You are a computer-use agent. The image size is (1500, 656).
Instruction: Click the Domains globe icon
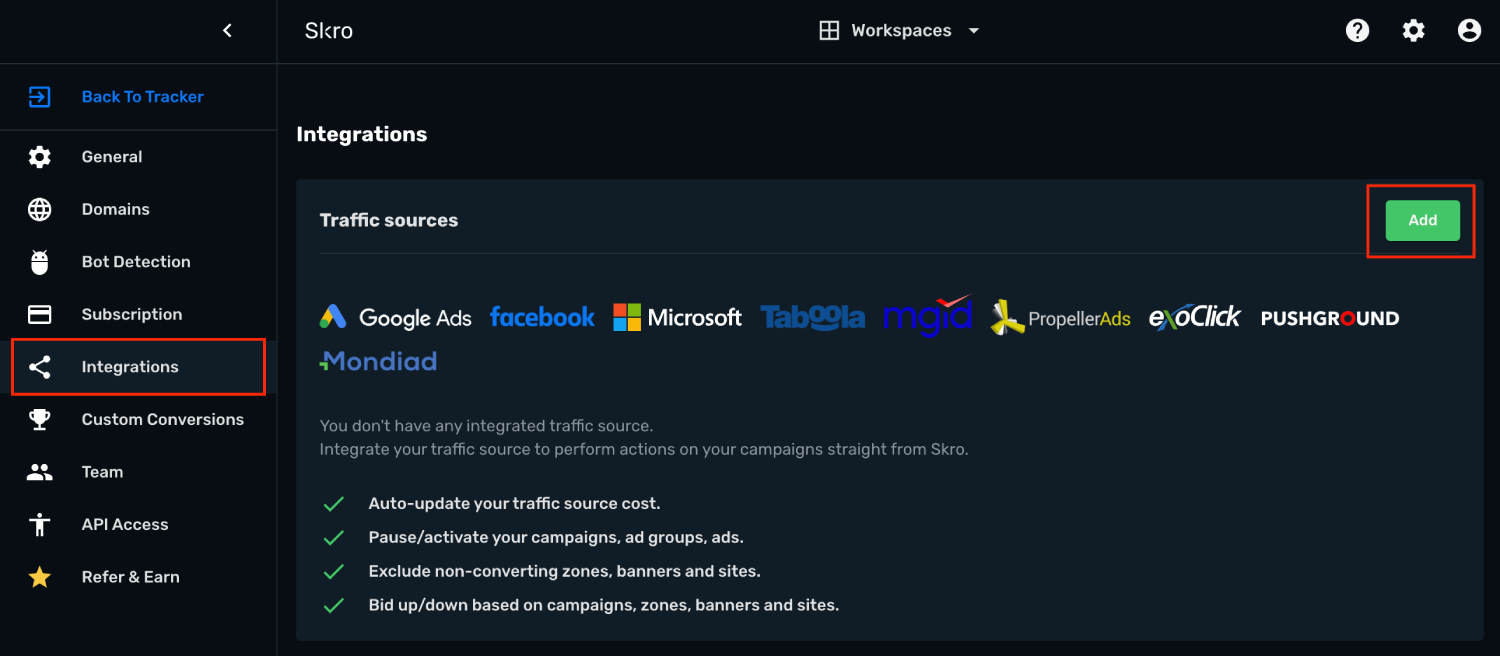pyautogui.click(x=39, y=209)
